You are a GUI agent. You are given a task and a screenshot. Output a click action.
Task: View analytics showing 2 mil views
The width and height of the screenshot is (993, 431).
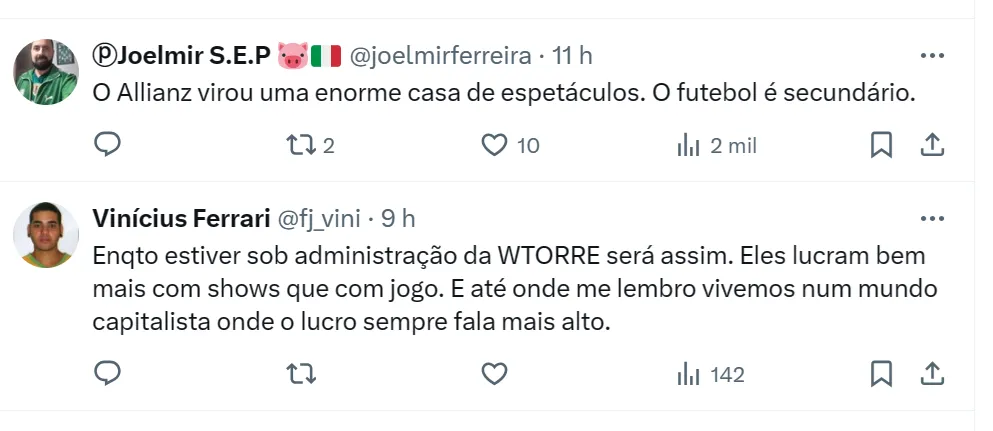pos(688,146)
